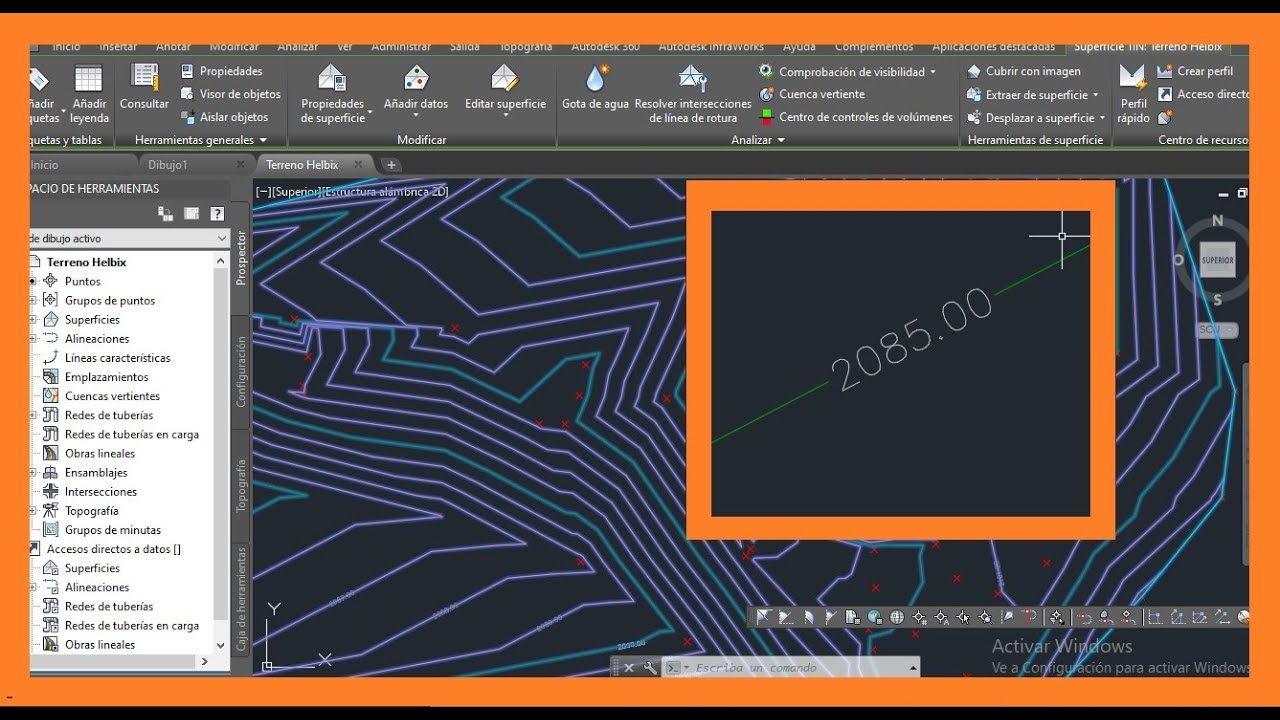Screen dimensions: 1280x720
Task: Select Obras lineales under Terreno Helbix
Action: [100, 454]
